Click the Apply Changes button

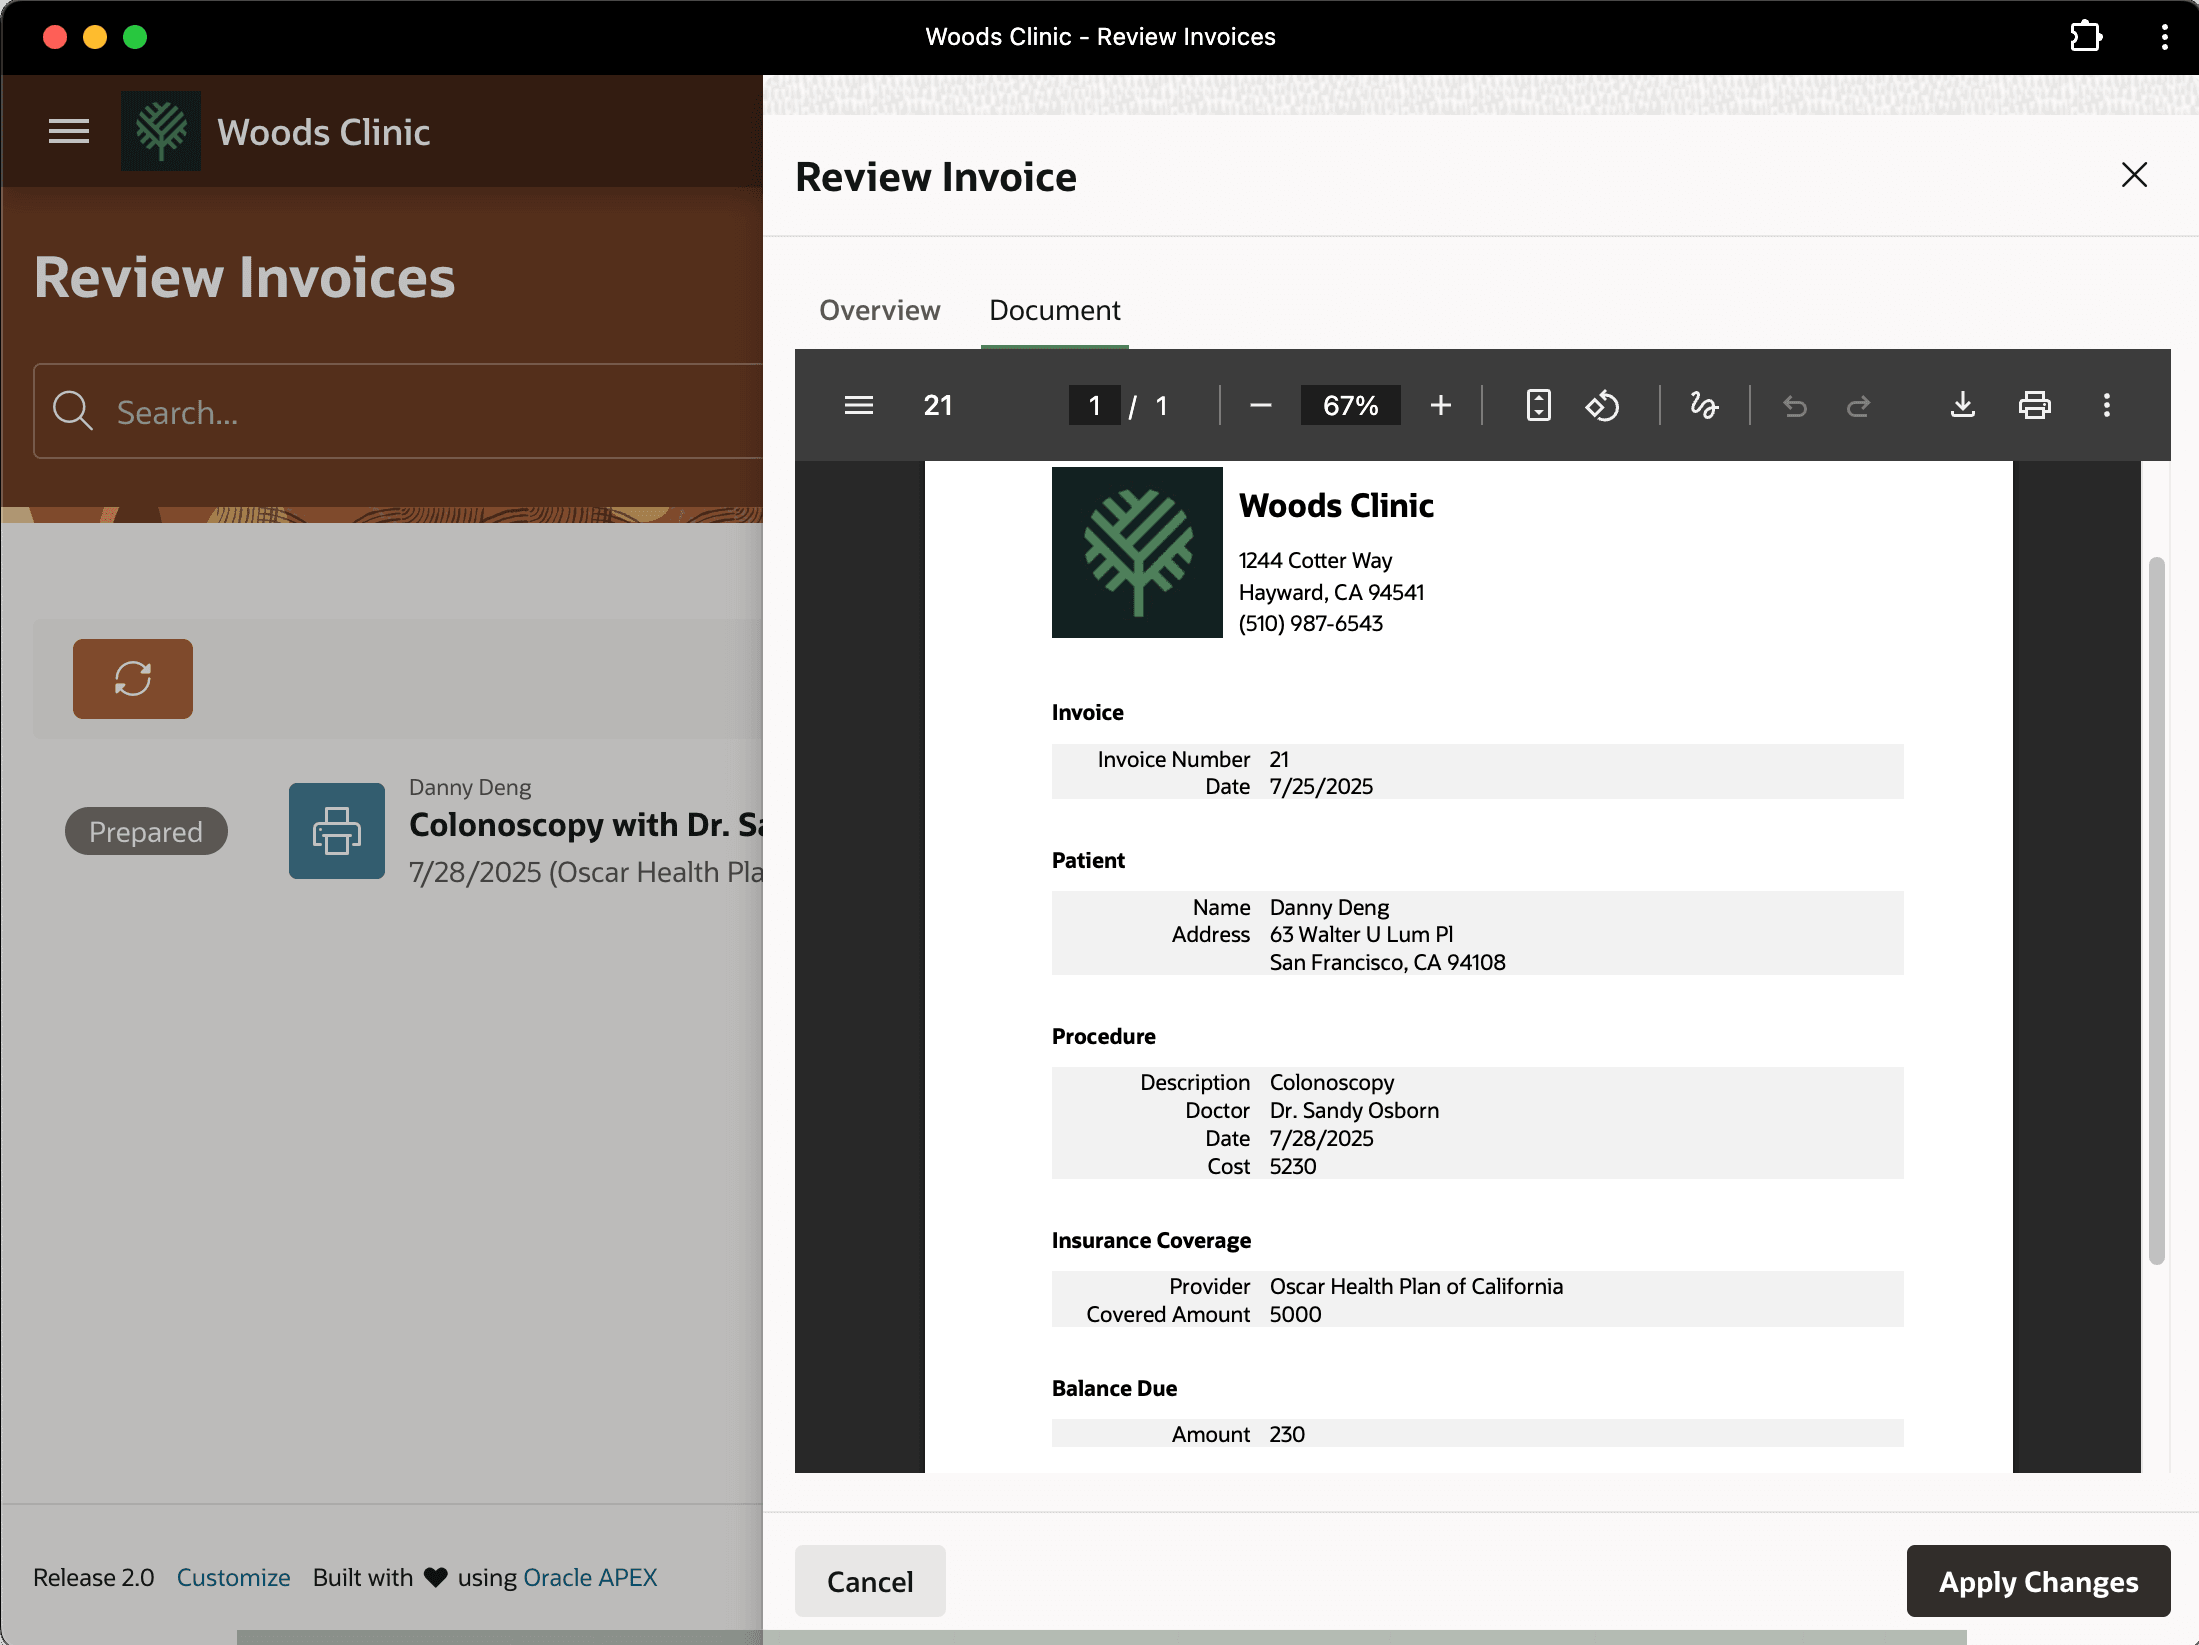click(x=2039, y=1581)
